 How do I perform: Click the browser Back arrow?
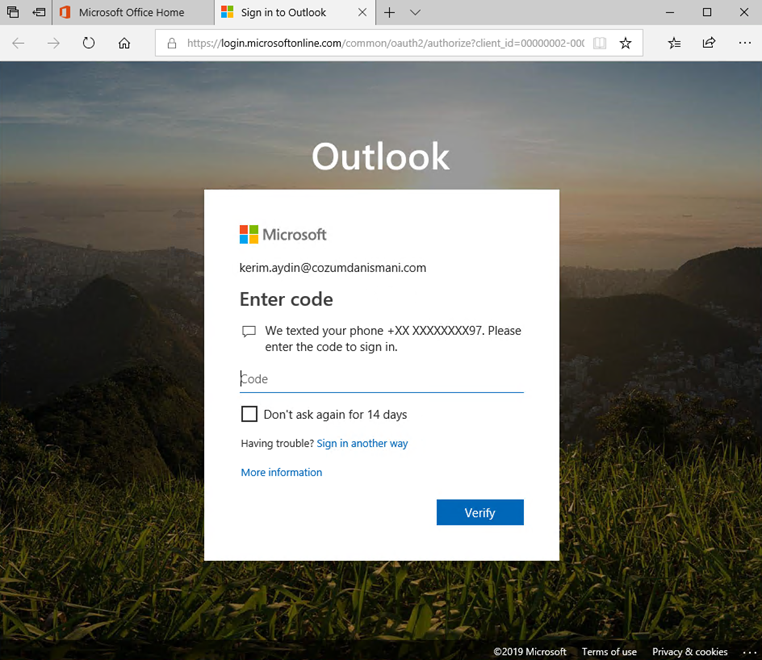coord(18,43)
